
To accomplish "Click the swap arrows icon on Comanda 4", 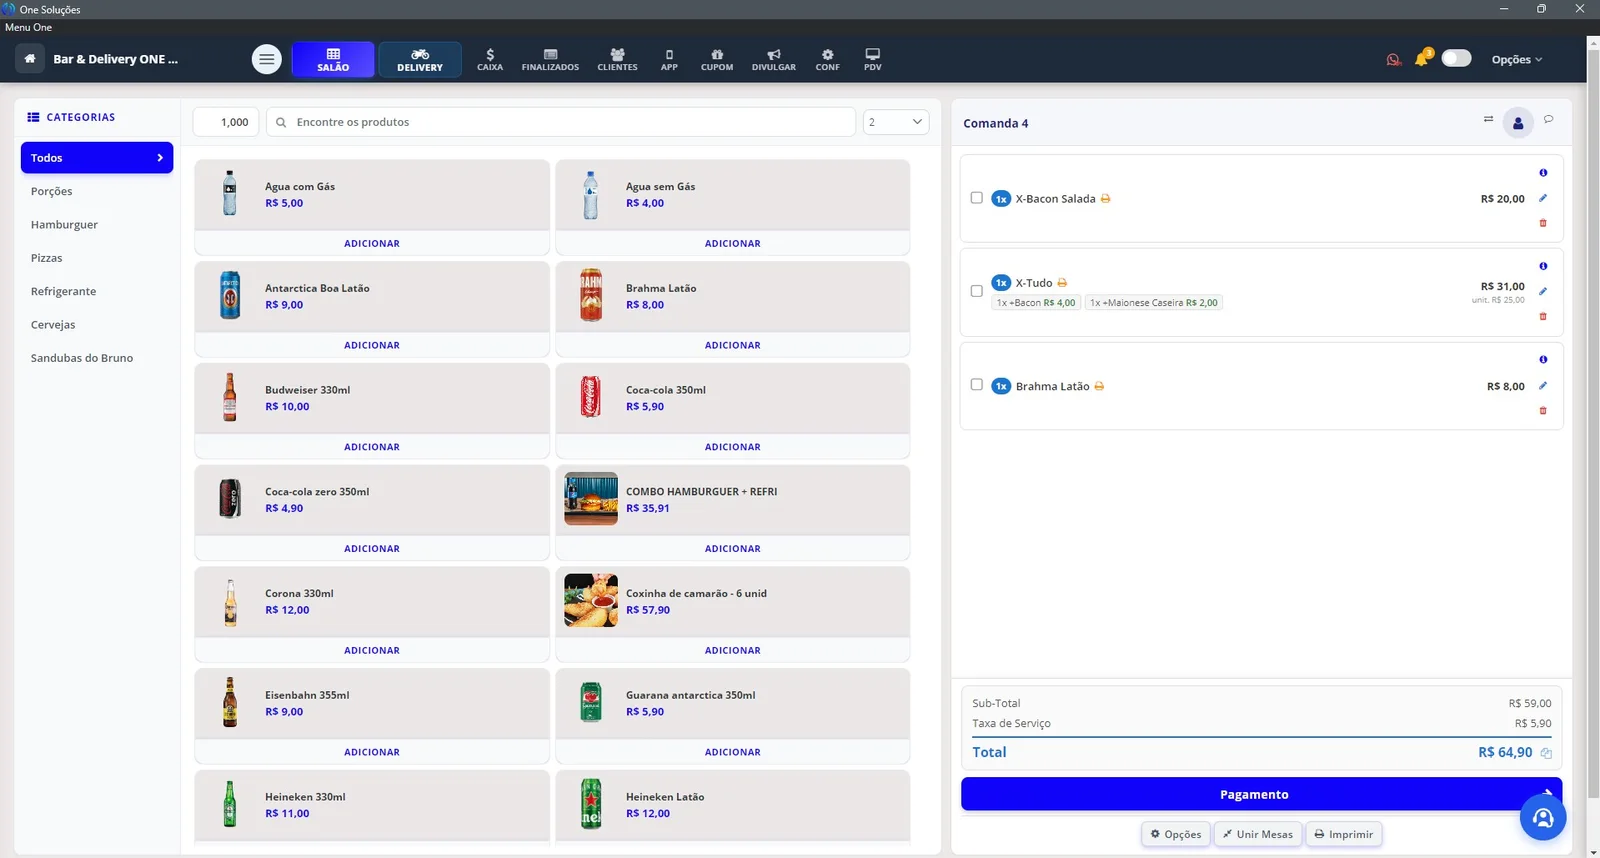I will tap(1488, 119).
